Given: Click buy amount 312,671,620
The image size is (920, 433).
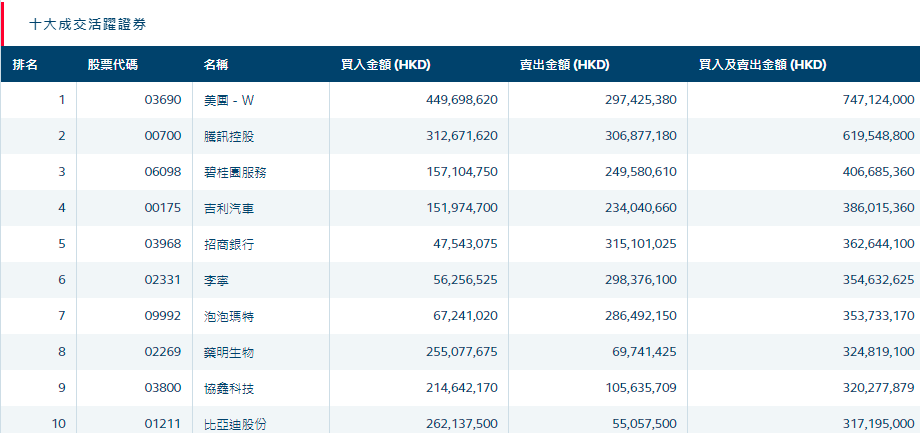Looking at the screenshot, I should point(462,136).
